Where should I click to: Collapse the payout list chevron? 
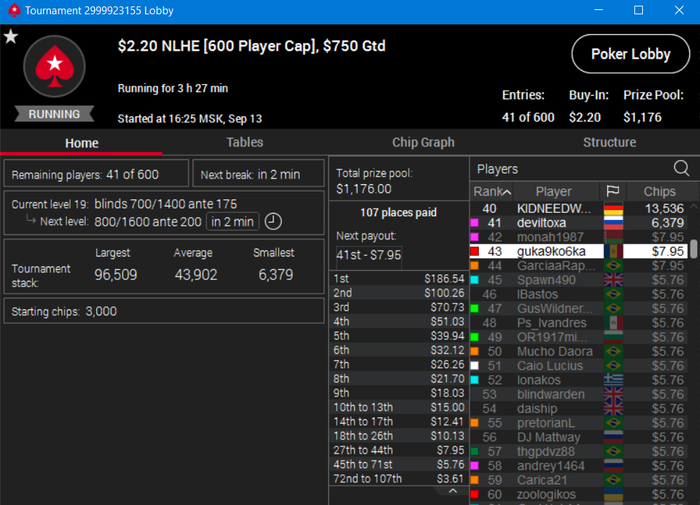tap(453, 491)
